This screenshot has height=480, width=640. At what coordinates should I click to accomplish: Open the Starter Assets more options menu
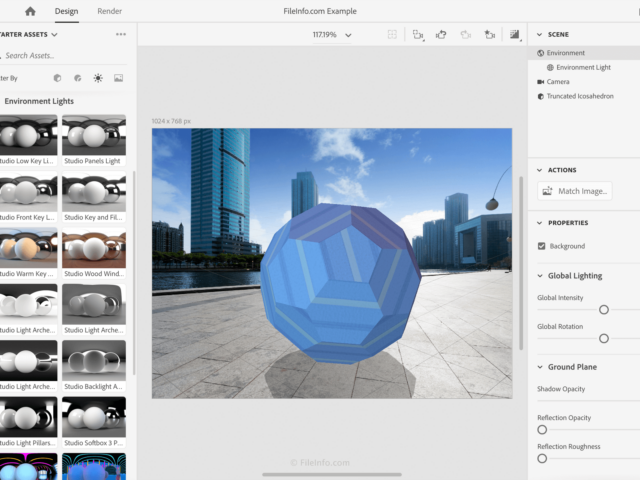(121, 34)
